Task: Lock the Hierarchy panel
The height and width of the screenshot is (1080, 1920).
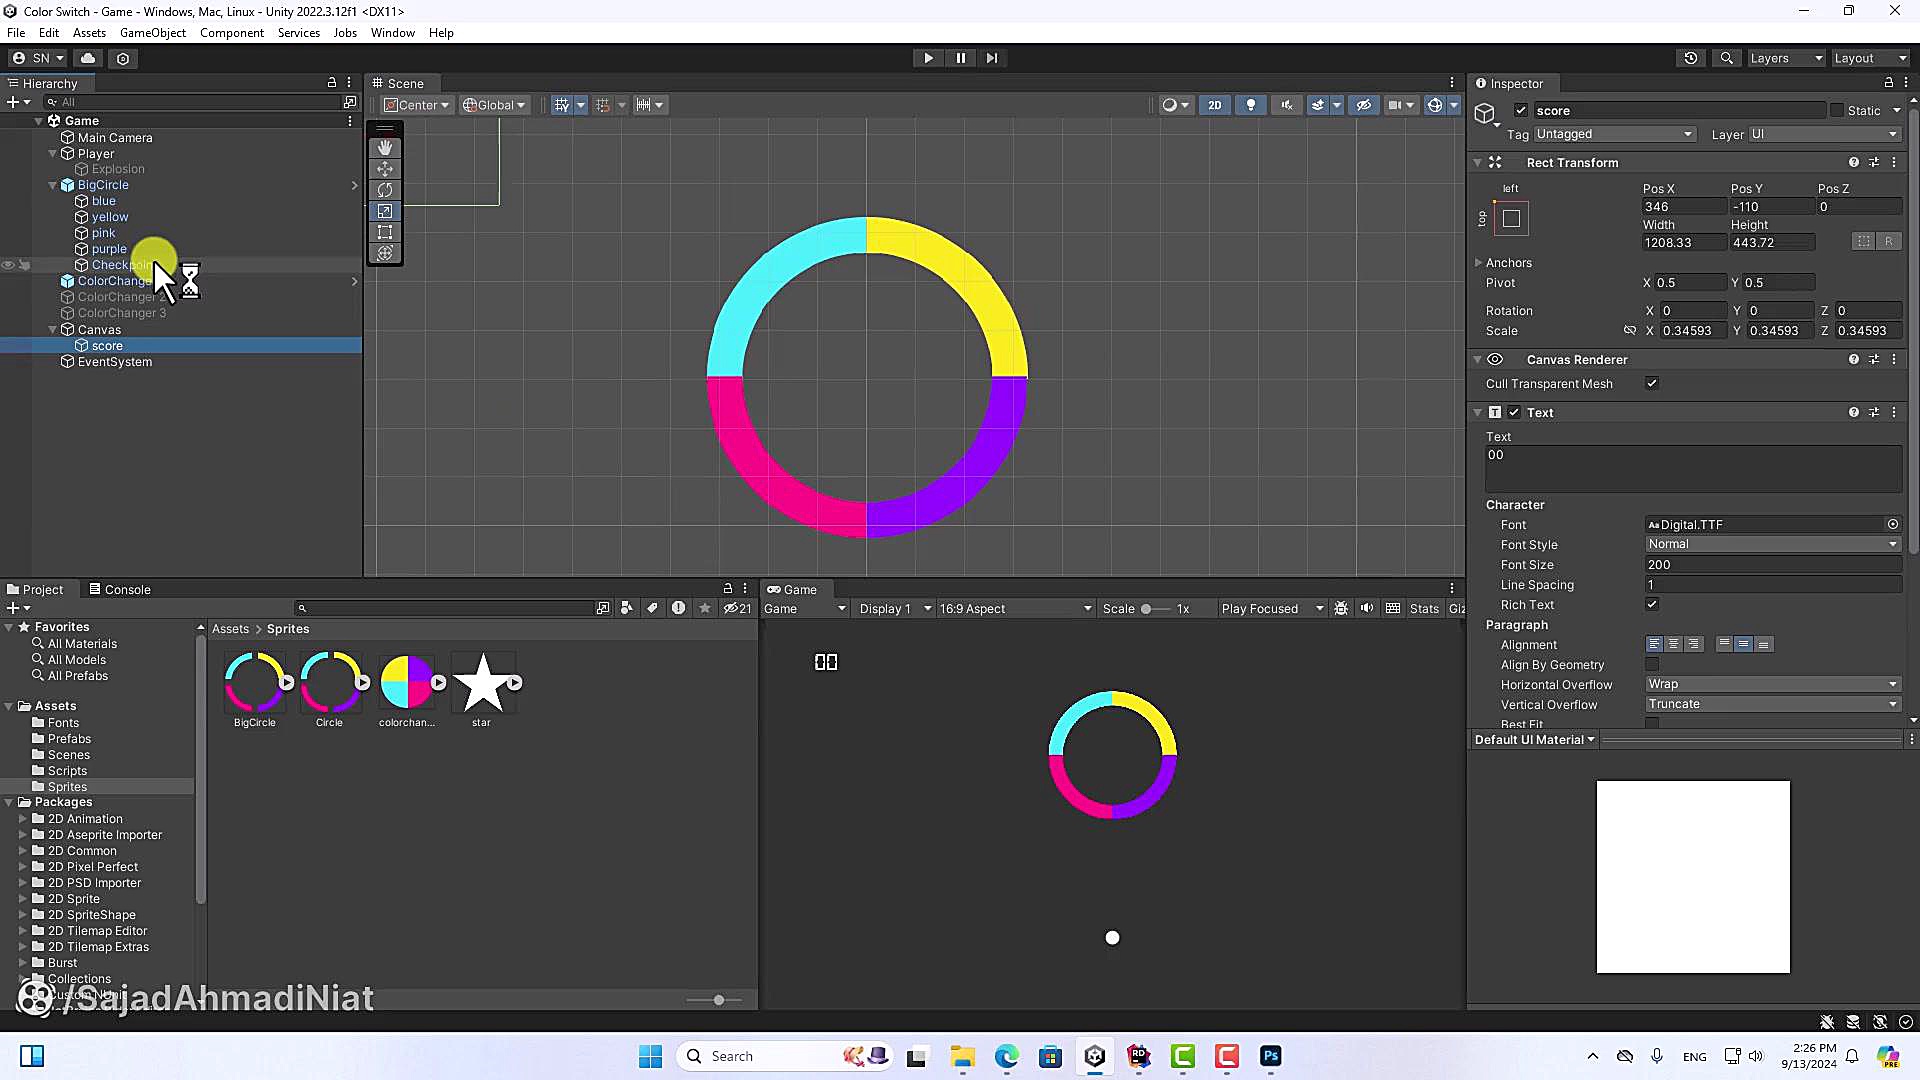Action: click(332, 83)
